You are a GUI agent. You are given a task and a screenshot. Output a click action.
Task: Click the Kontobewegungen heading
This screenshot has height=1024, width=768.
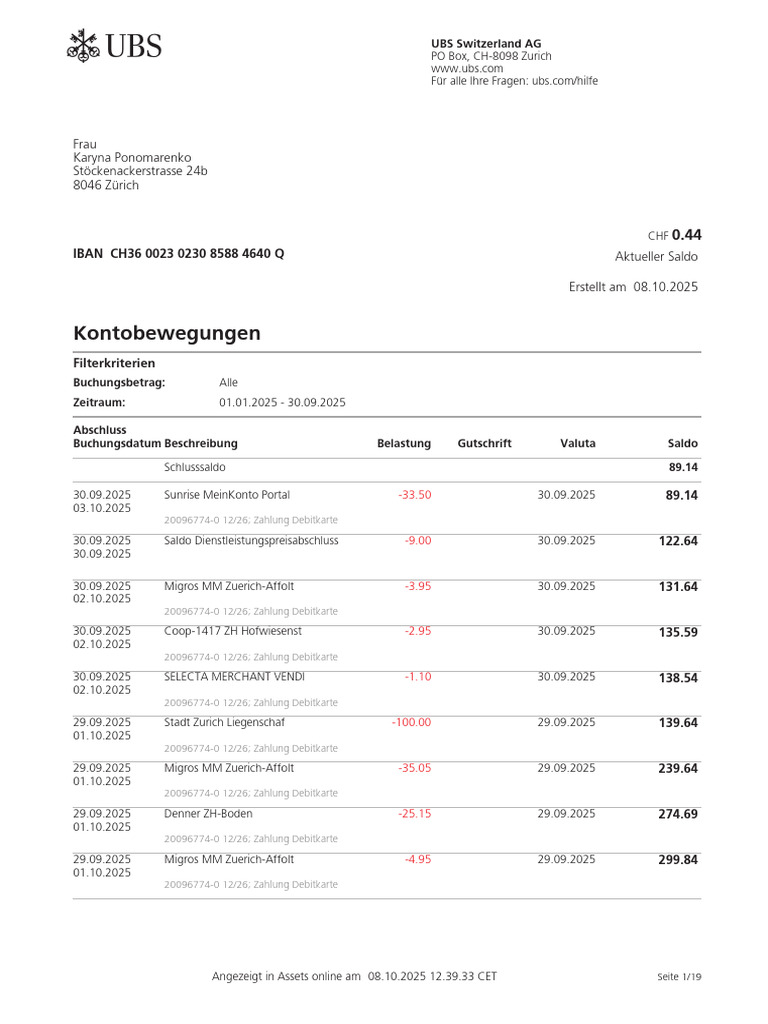coord(167,333)
